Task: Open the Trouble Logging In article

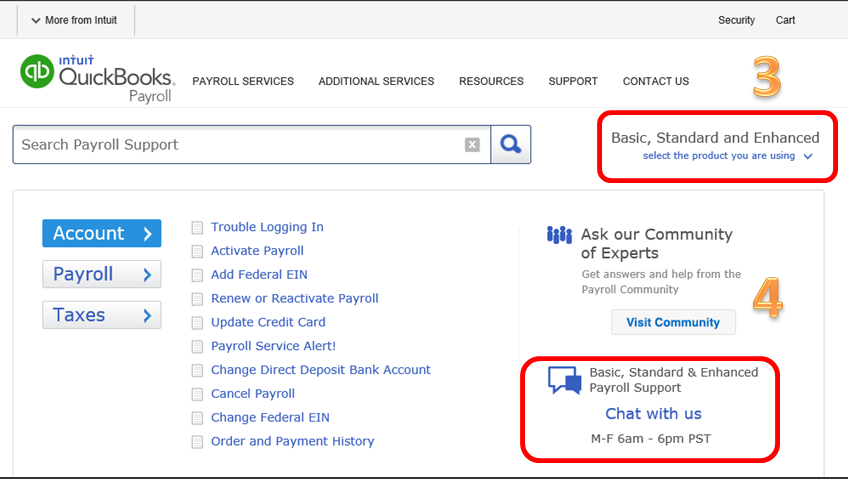Action: (267, 227)
